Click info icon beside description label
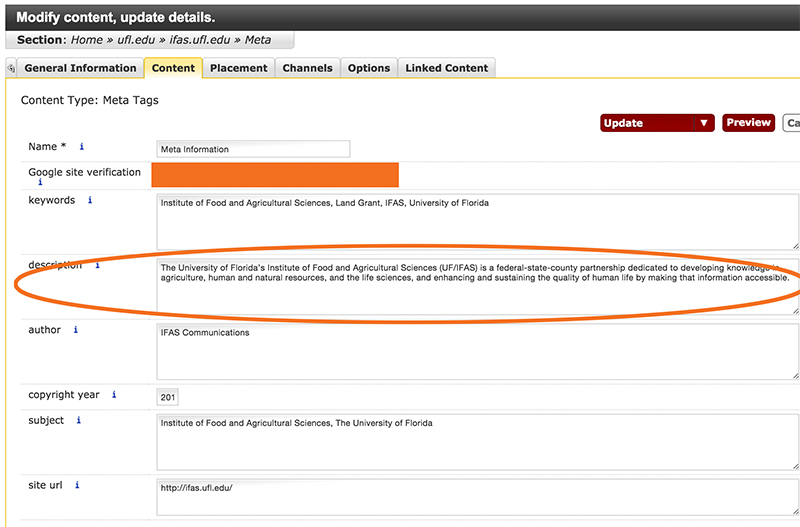The width and height of the screenshot is (800, 527). click(x=97, y=266)
